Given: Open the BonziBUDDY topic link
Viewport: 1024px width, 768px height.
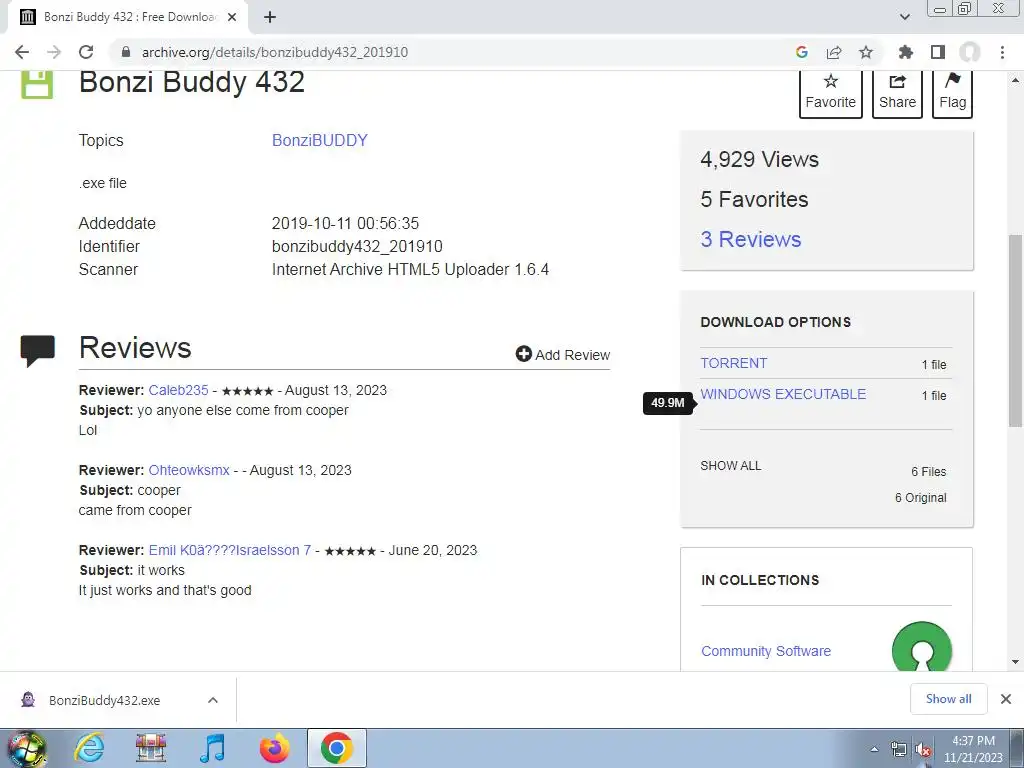Looking at the screenshot, I should point(319,140).
